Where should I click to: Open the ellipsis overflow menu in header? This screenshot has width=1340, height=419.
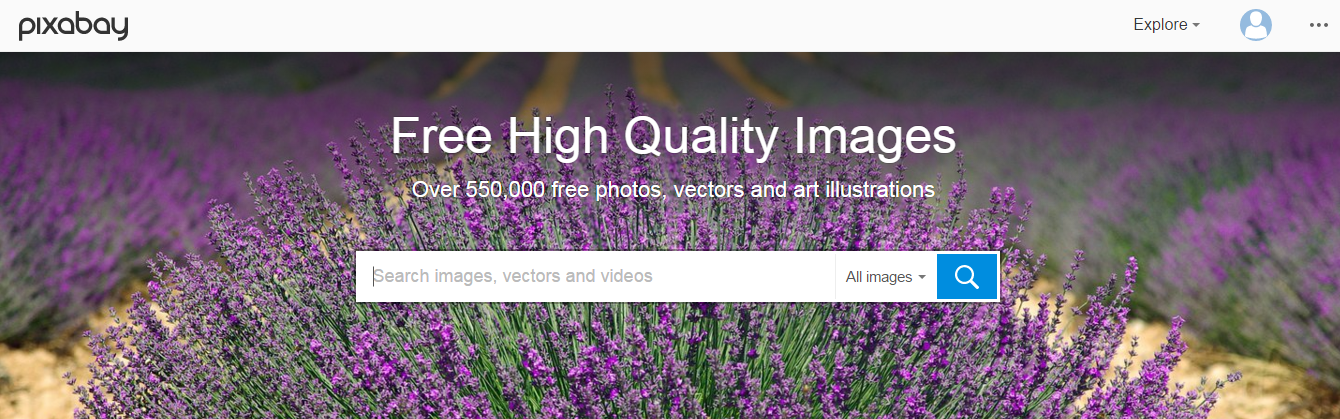click(1318, 25)
